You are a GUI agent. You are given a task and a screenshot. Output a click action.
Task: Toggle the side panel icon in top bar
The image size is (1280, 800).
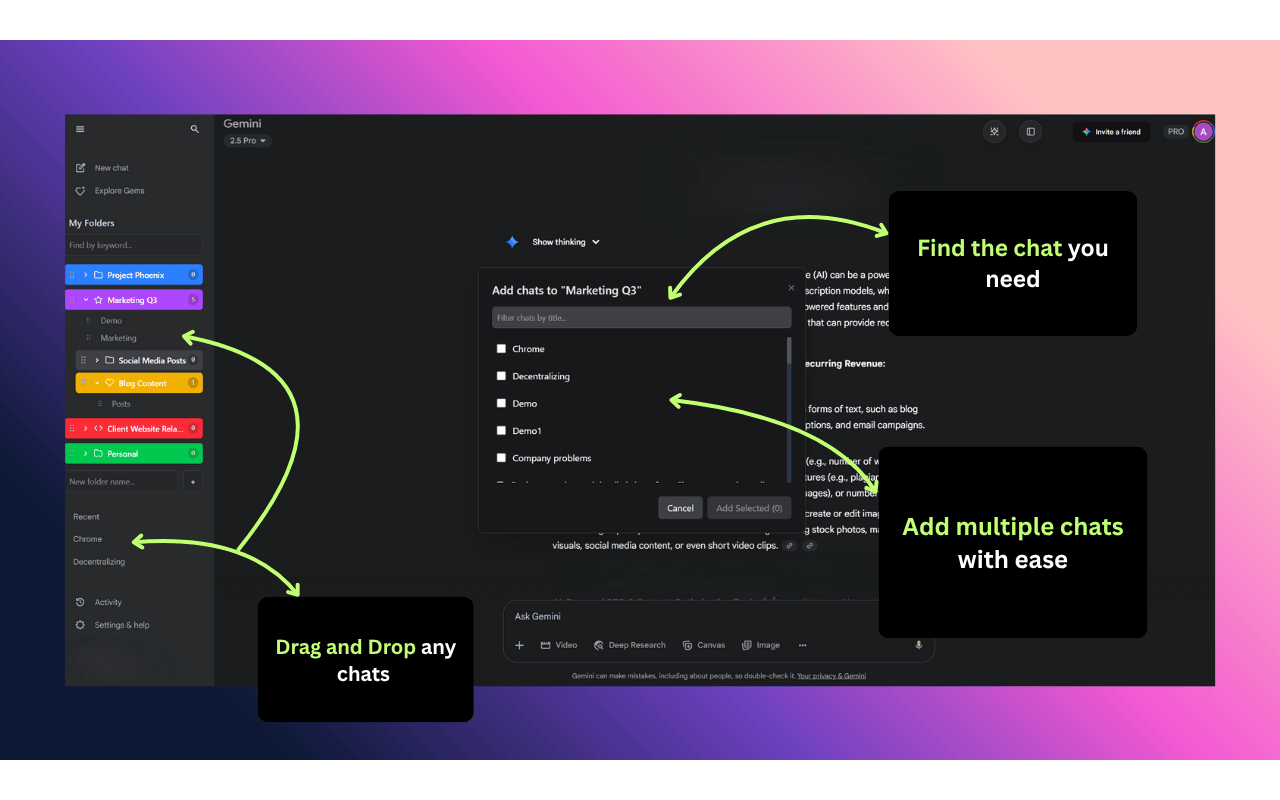click(x=1031, y=132)
